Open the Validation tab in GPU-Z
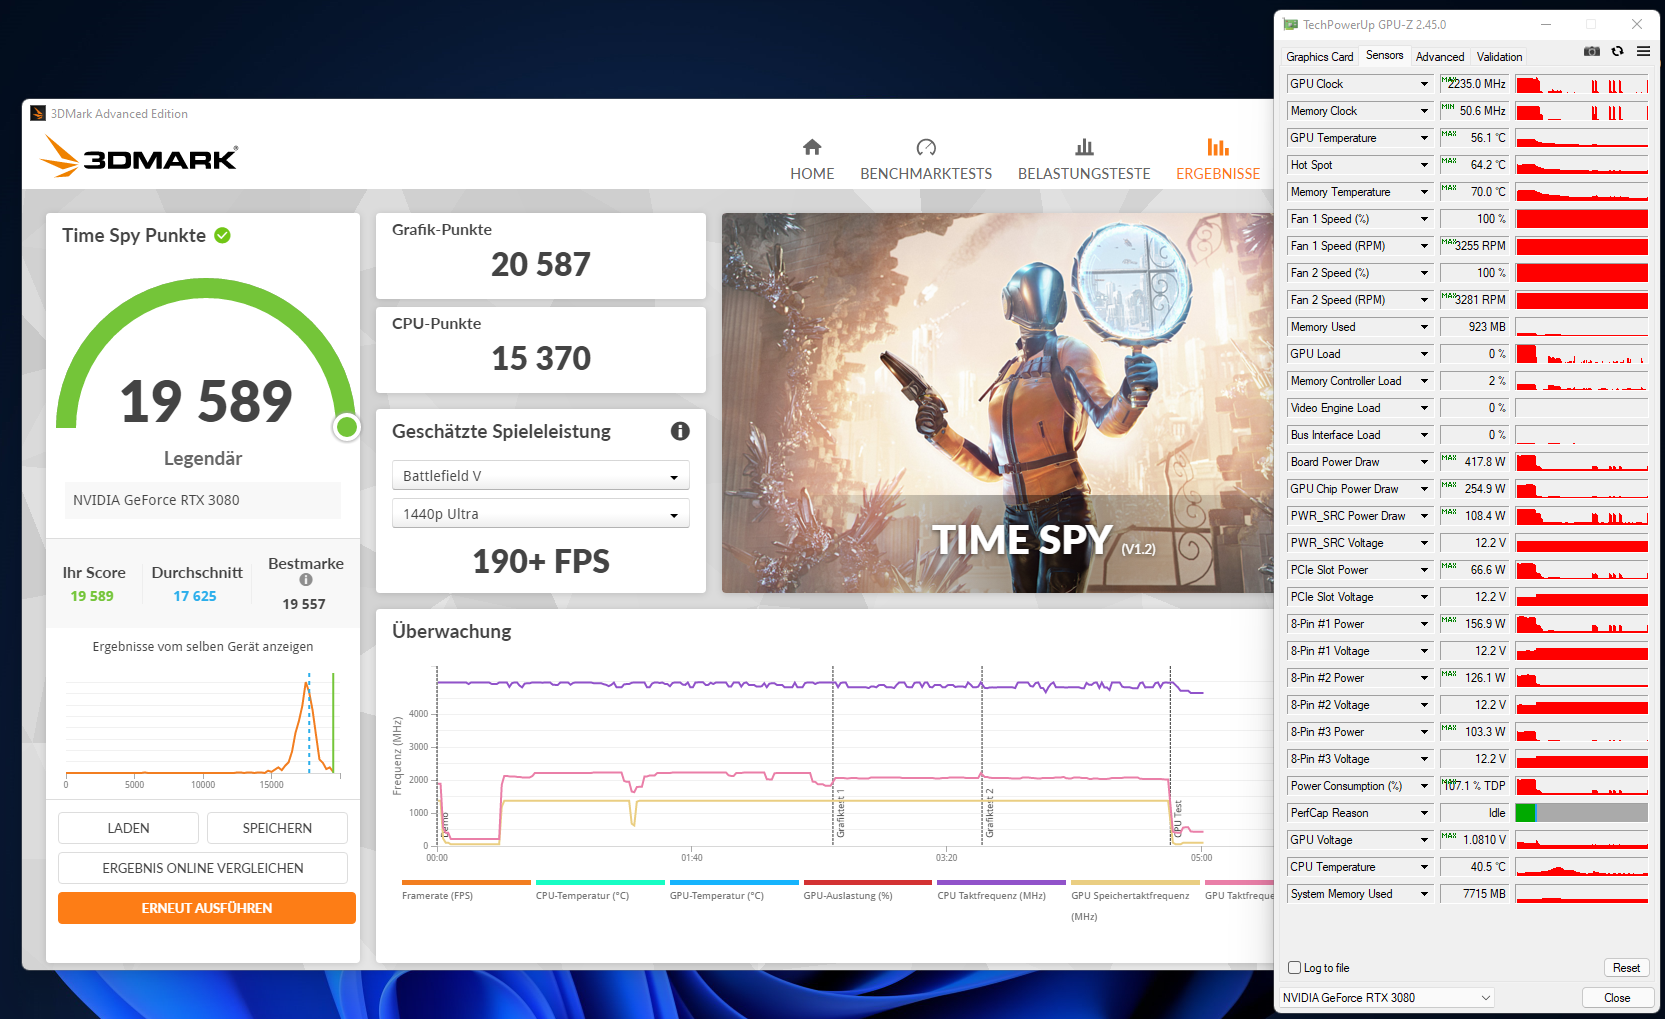 1500,57
